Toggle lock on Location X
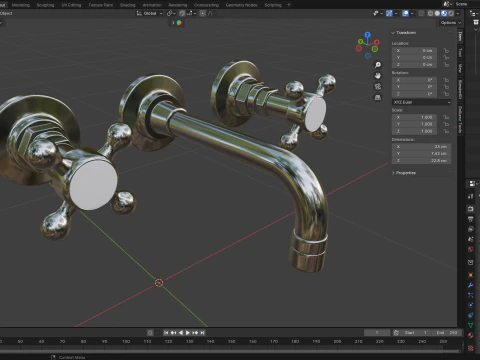 (446, 51)
